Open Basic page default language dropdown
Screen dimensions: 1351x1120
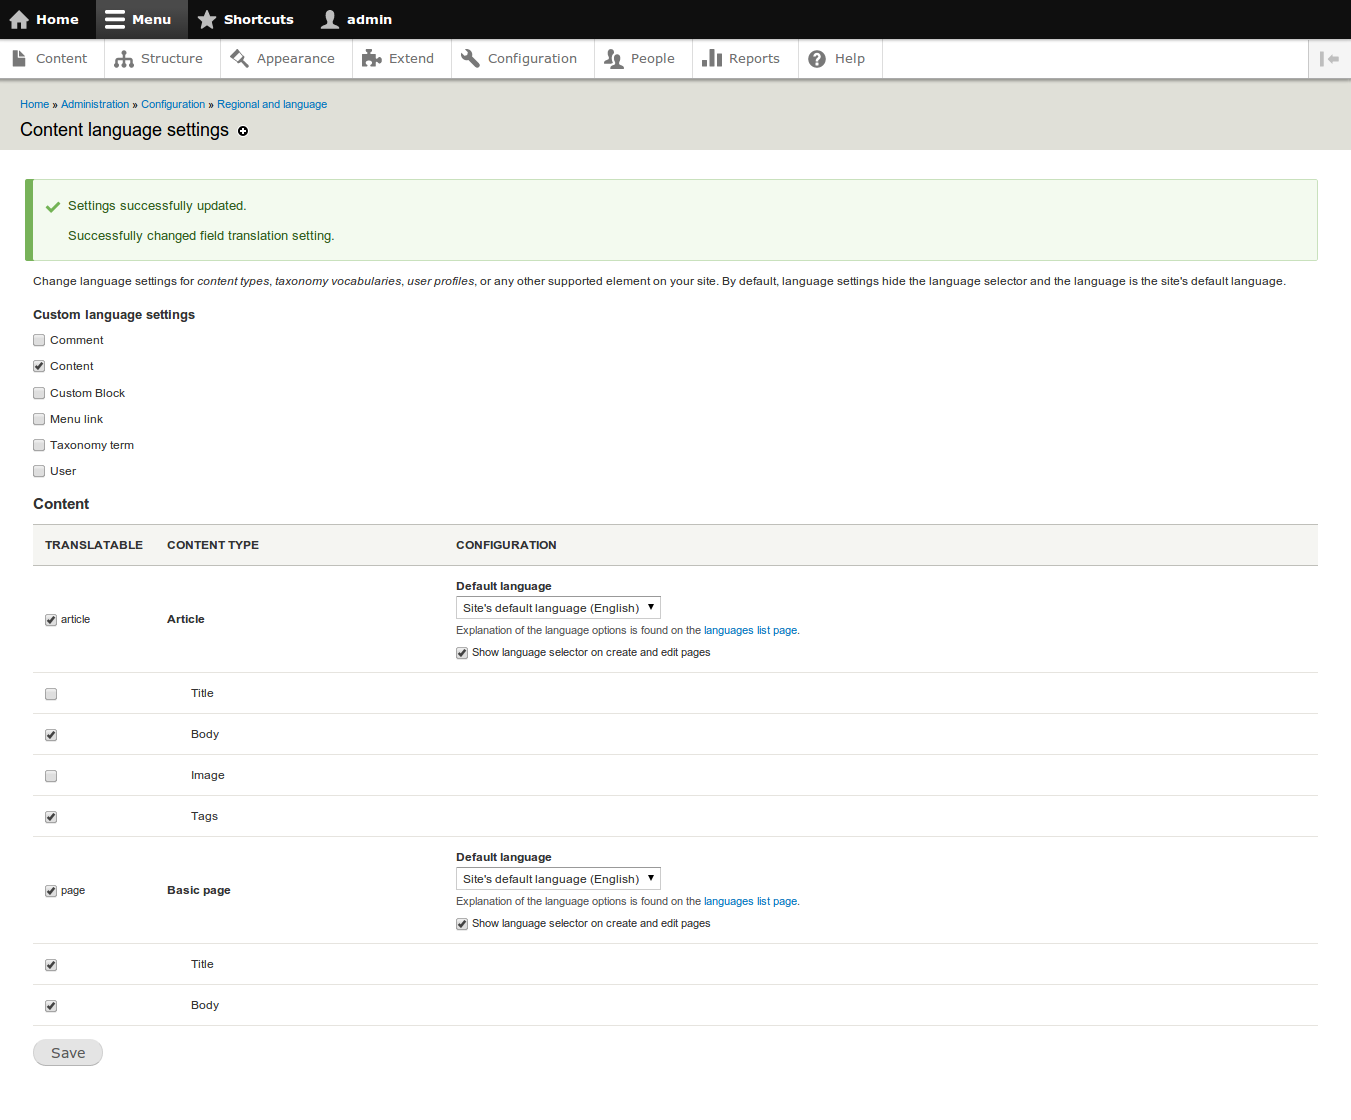pyautogui.click(x=558, y=879)
